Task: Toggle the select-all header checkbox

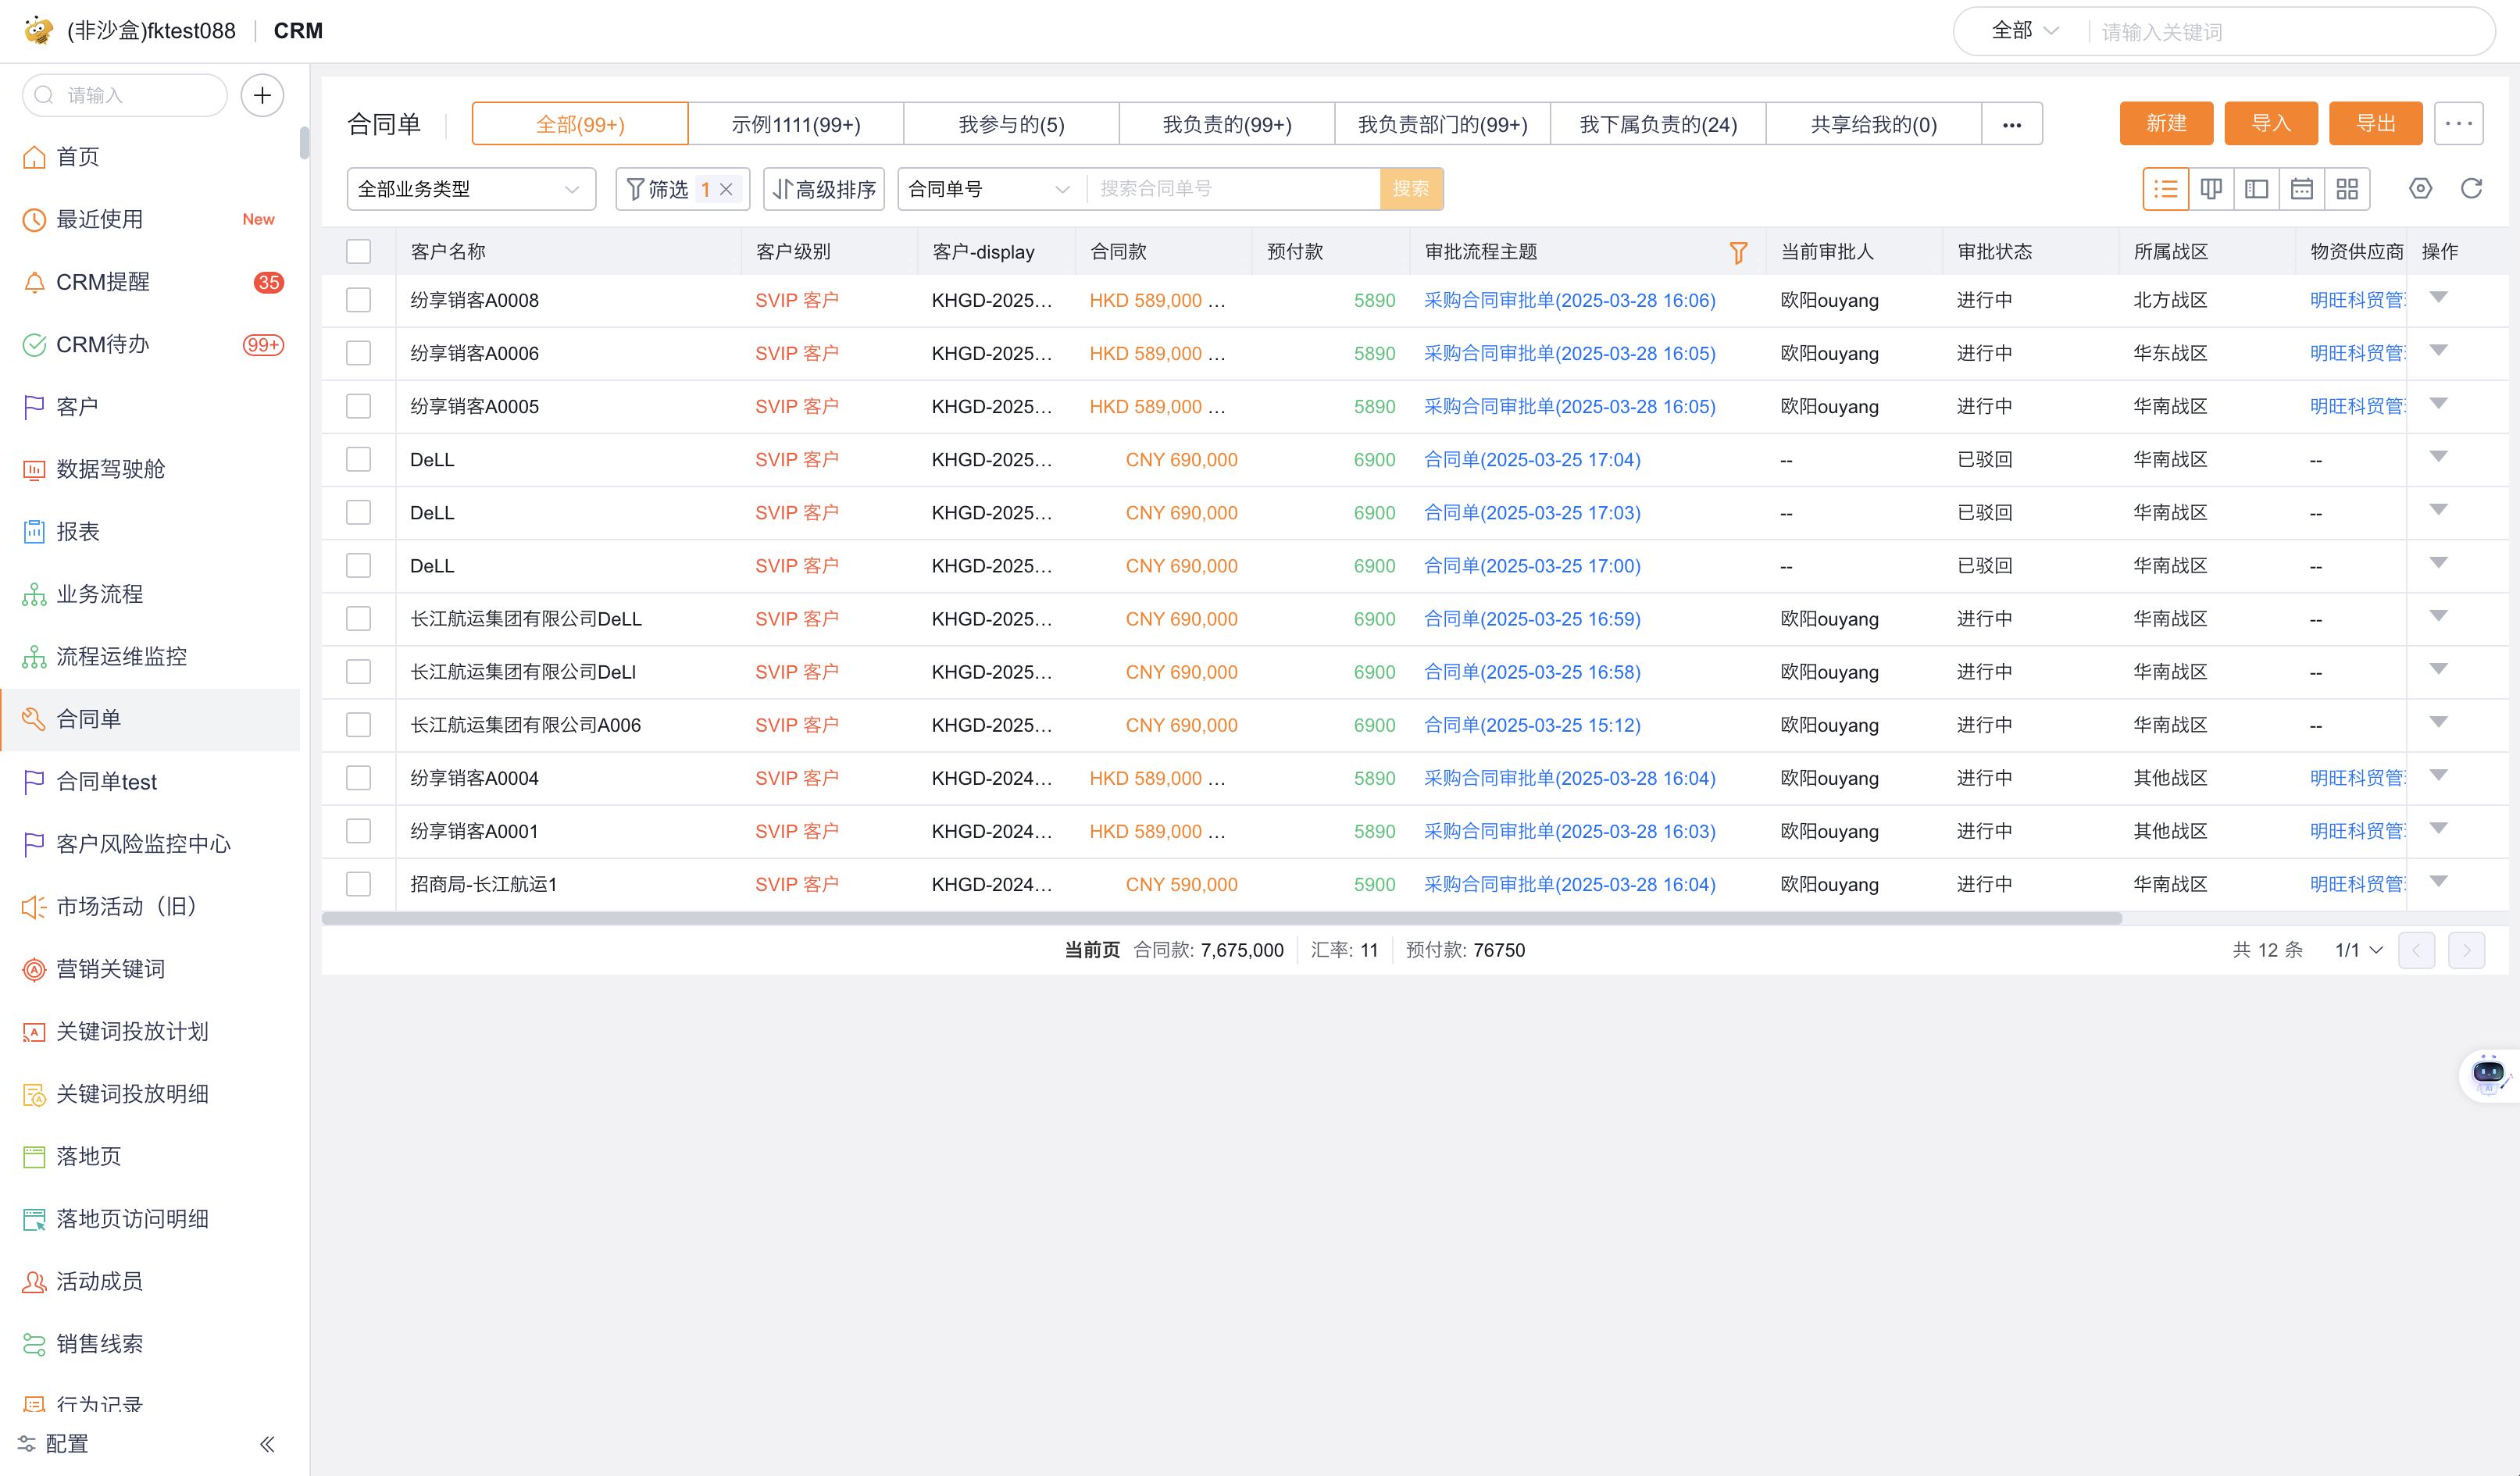Action: coord(358,251)
